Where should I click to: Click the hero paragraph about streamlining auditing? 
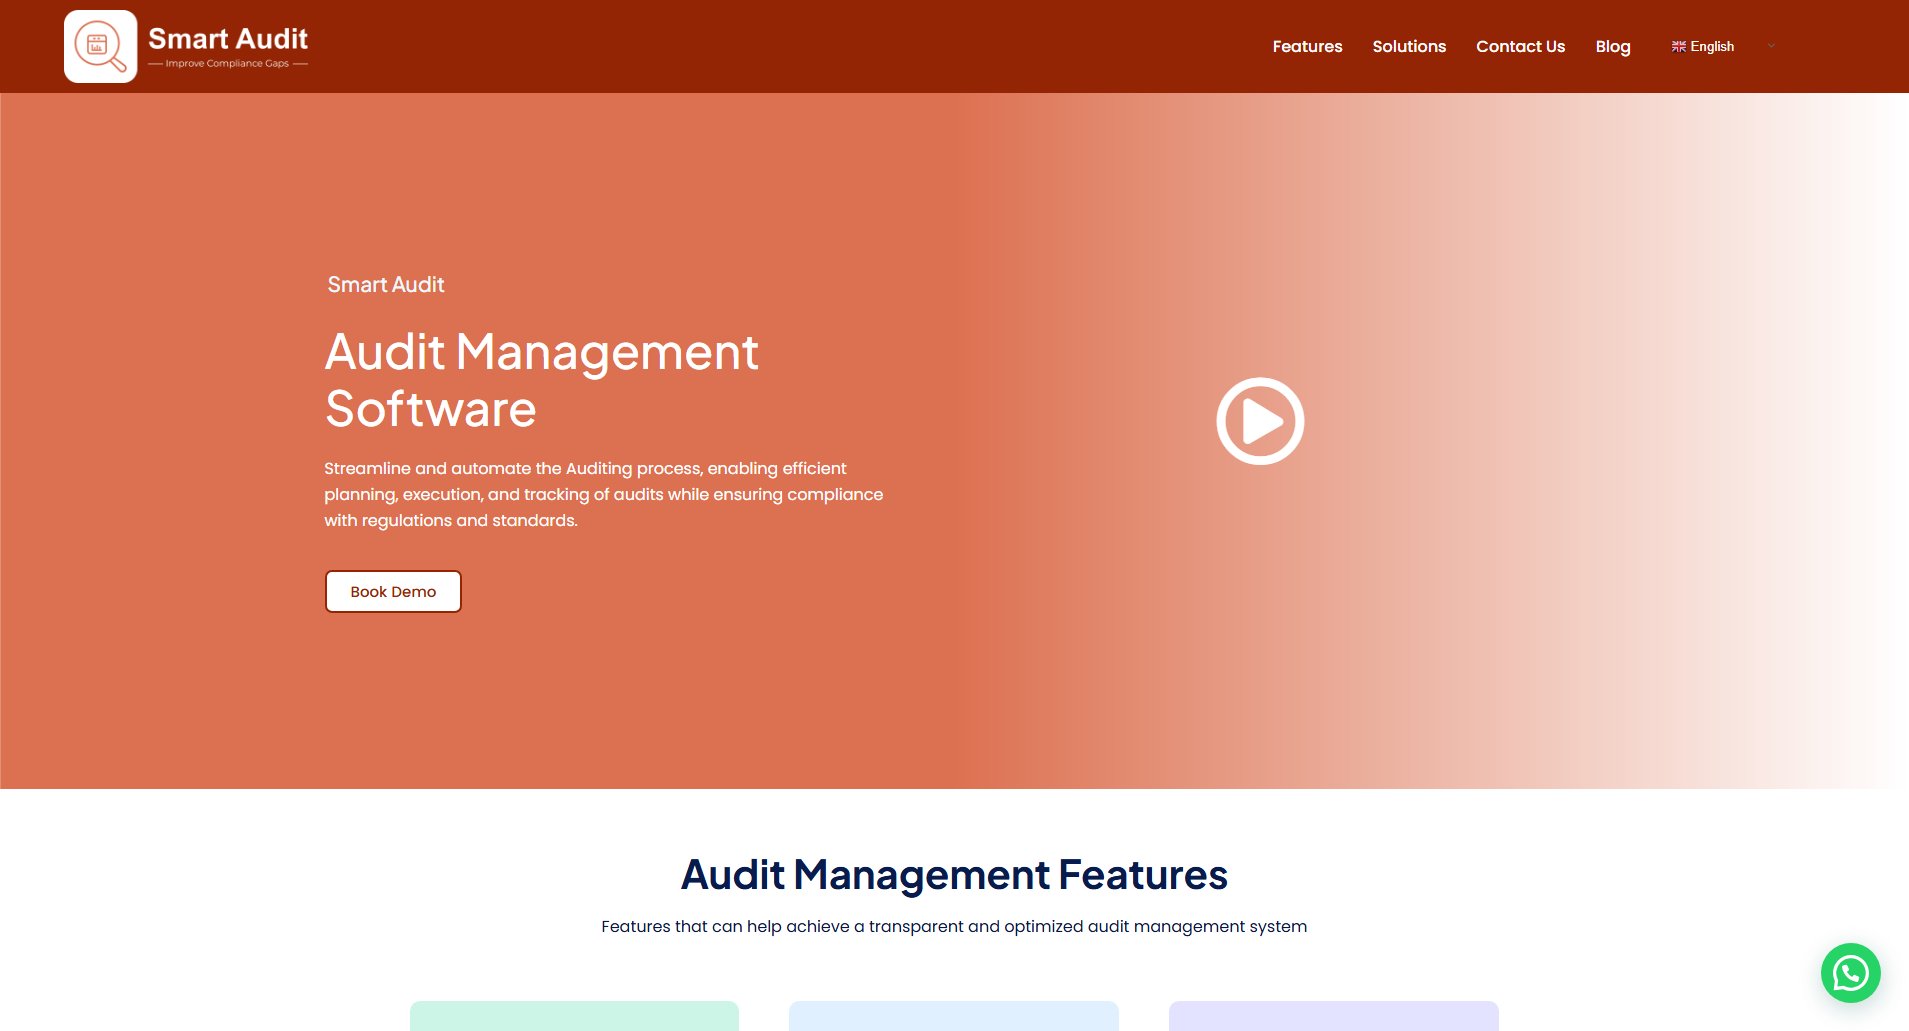point(603,494)
